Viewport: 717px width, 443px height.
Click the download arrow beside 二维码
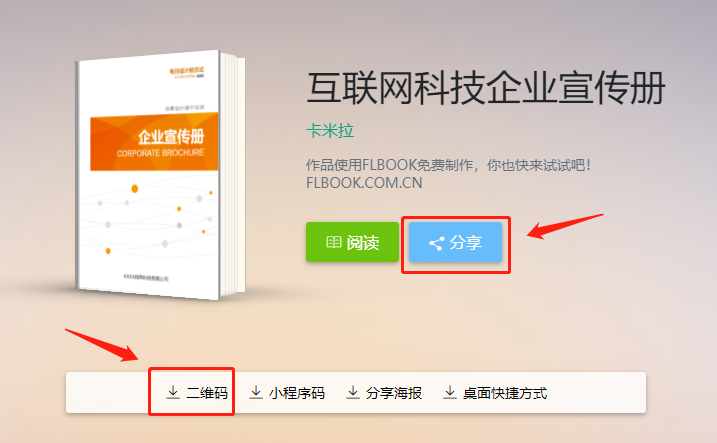point(173,392)
